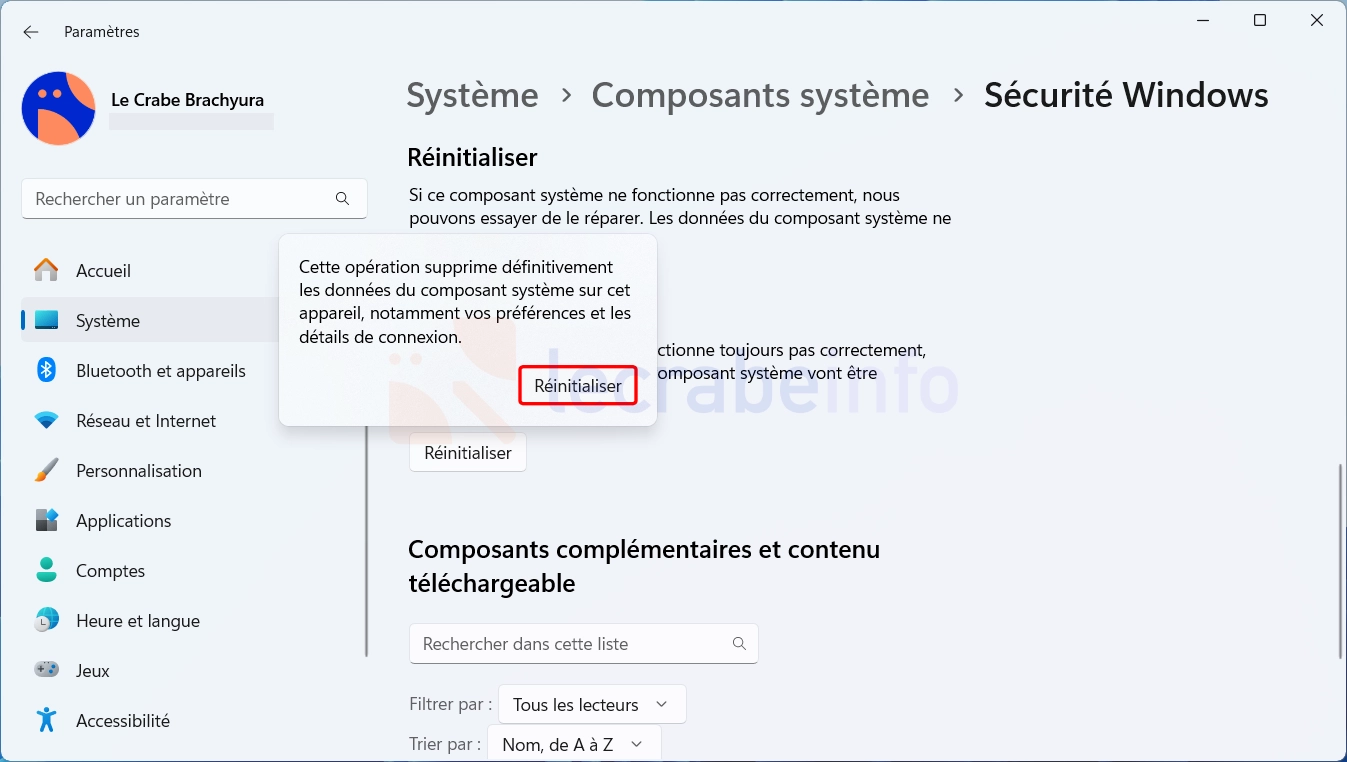This screenshot has height=762, width=1347.
Task: Click search icon in Rechercher un paramètre
Action: click(342, 199)
